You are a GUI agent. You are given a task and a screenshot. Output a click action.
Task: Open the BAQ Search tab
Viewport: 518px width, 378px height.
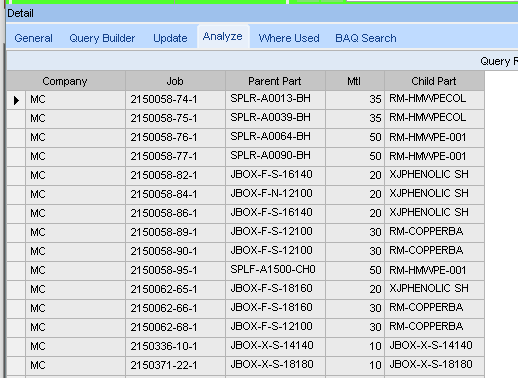point(366,38)
